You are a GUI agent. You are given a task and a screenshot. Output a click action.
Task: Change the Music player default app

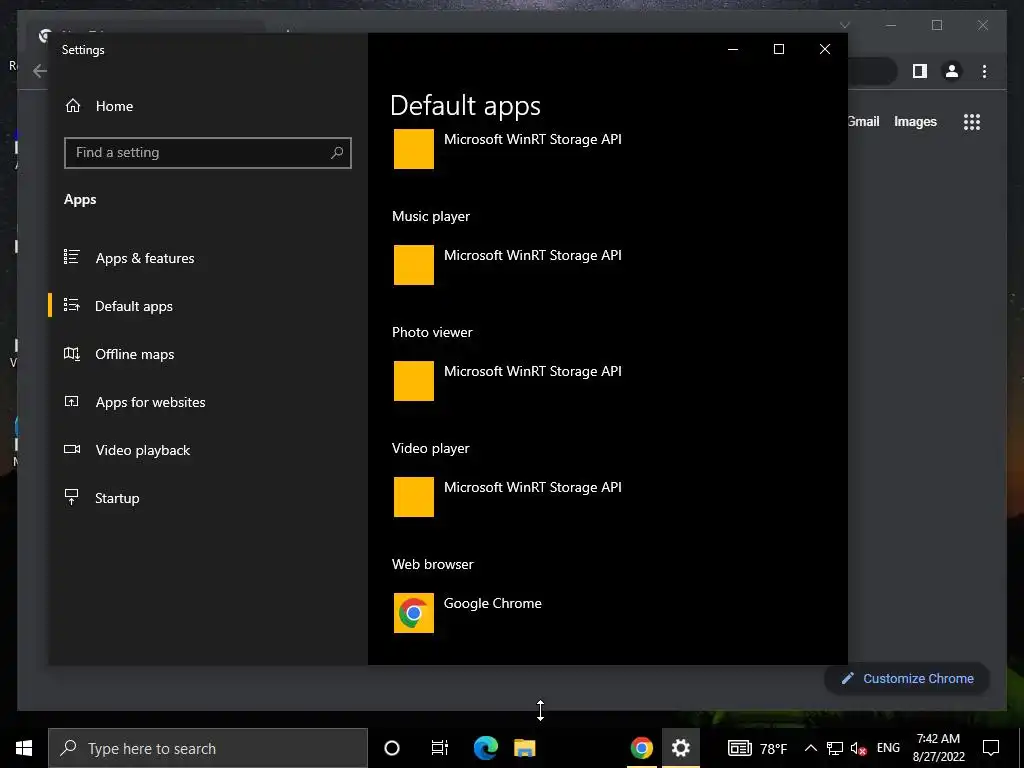507,264
